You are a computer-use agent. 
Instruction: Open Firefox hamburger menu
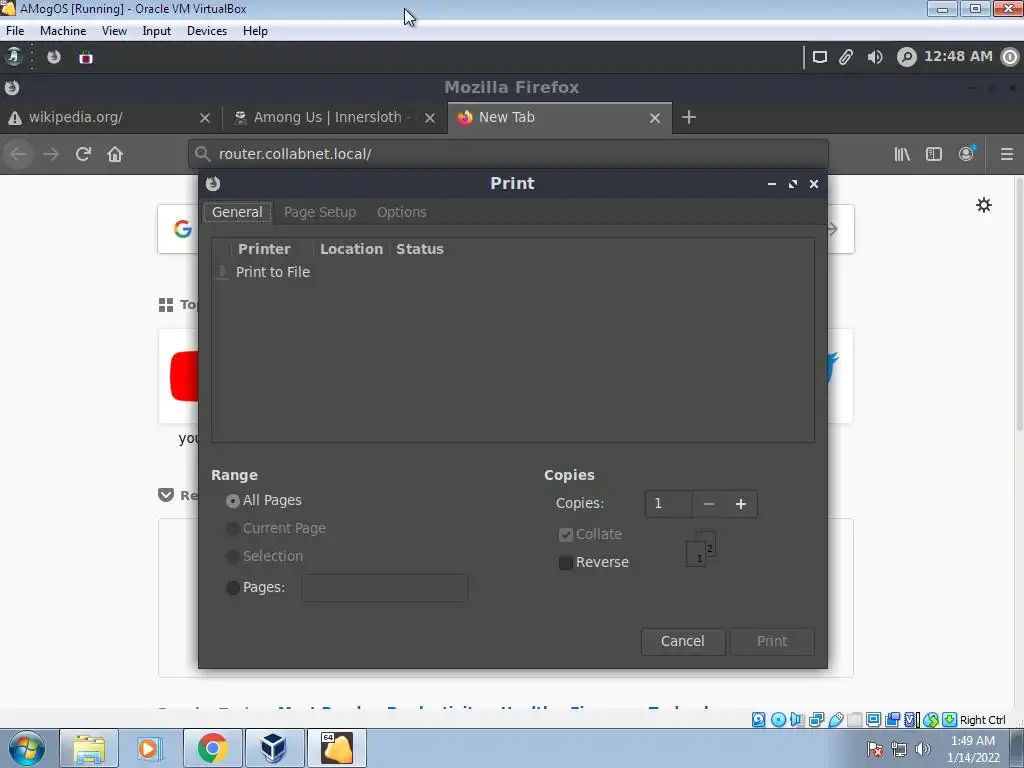1007,154
